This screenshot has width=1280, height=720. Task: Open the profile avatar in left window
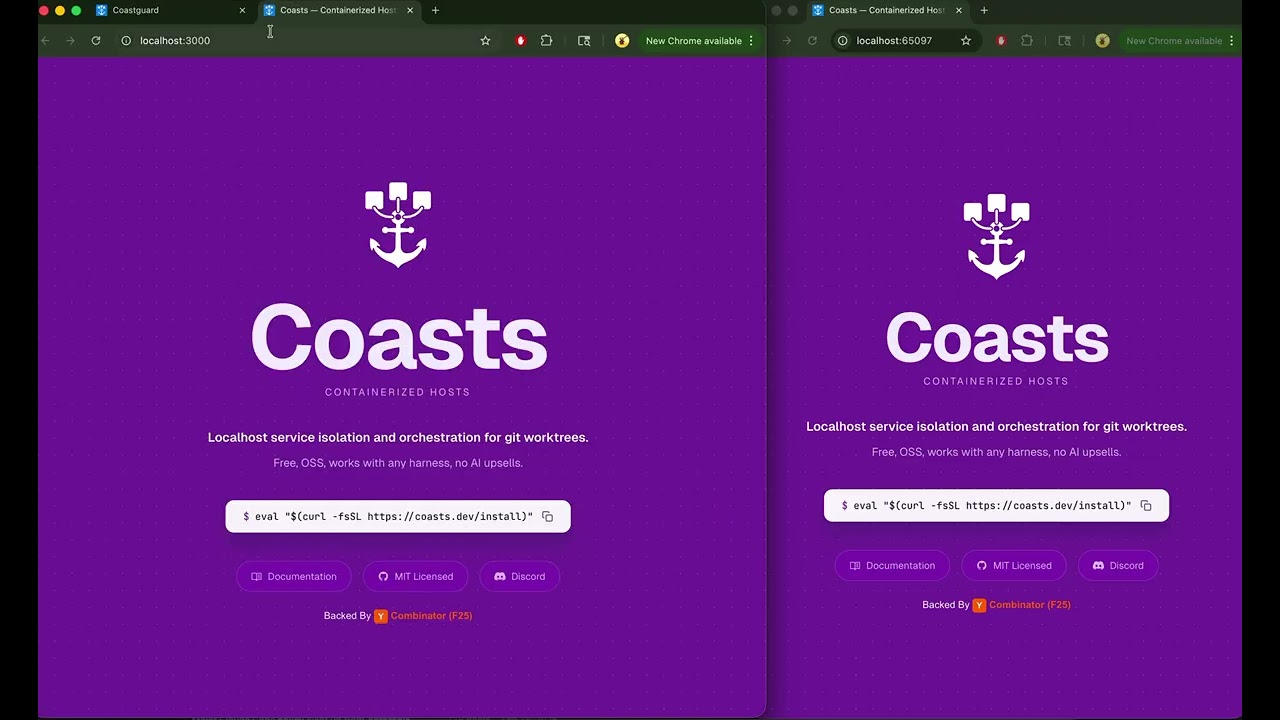coord(622,41)
